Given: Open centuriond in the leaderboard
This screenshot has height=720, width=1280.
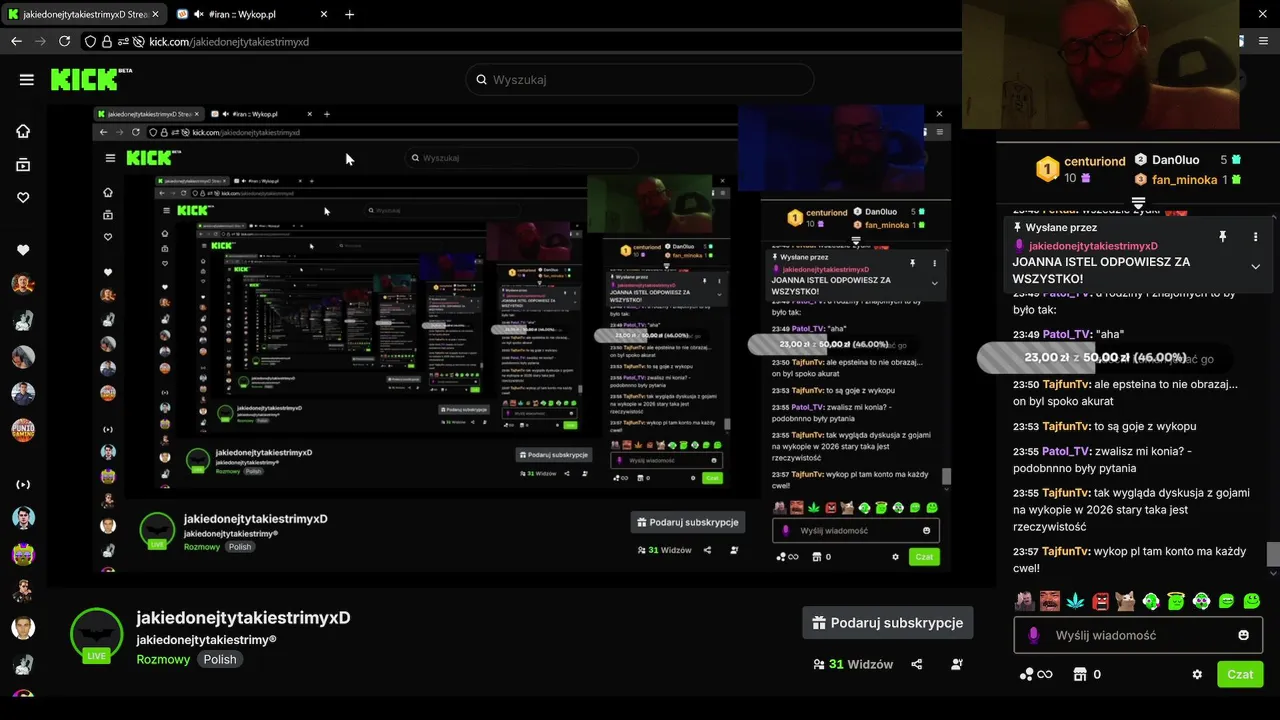Looking at the screenshot, I should pyautogui.click(x=1094, y=161).
